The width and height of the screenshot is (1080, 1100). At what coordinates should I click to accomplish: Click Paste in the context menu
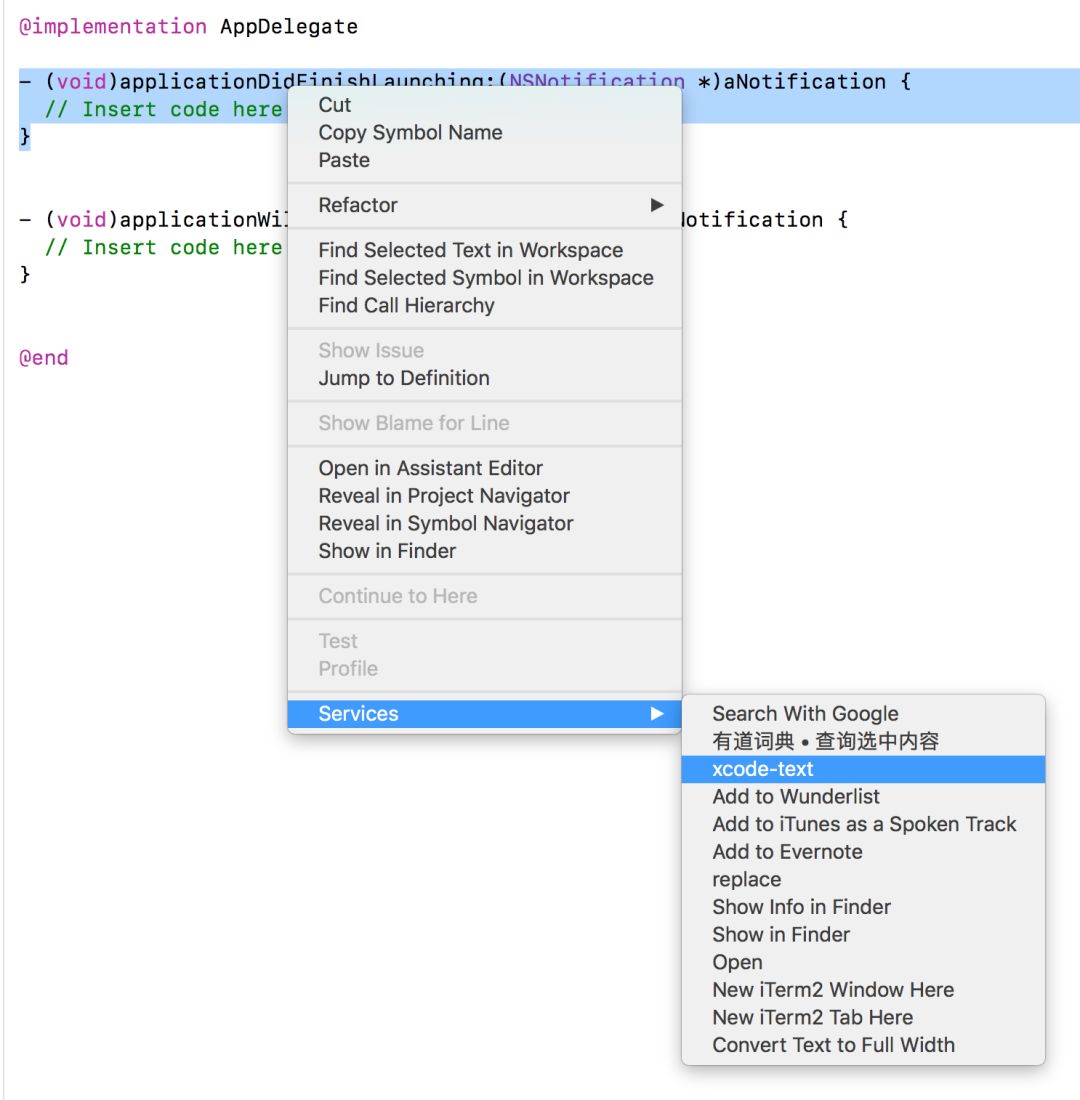[344, 160]
